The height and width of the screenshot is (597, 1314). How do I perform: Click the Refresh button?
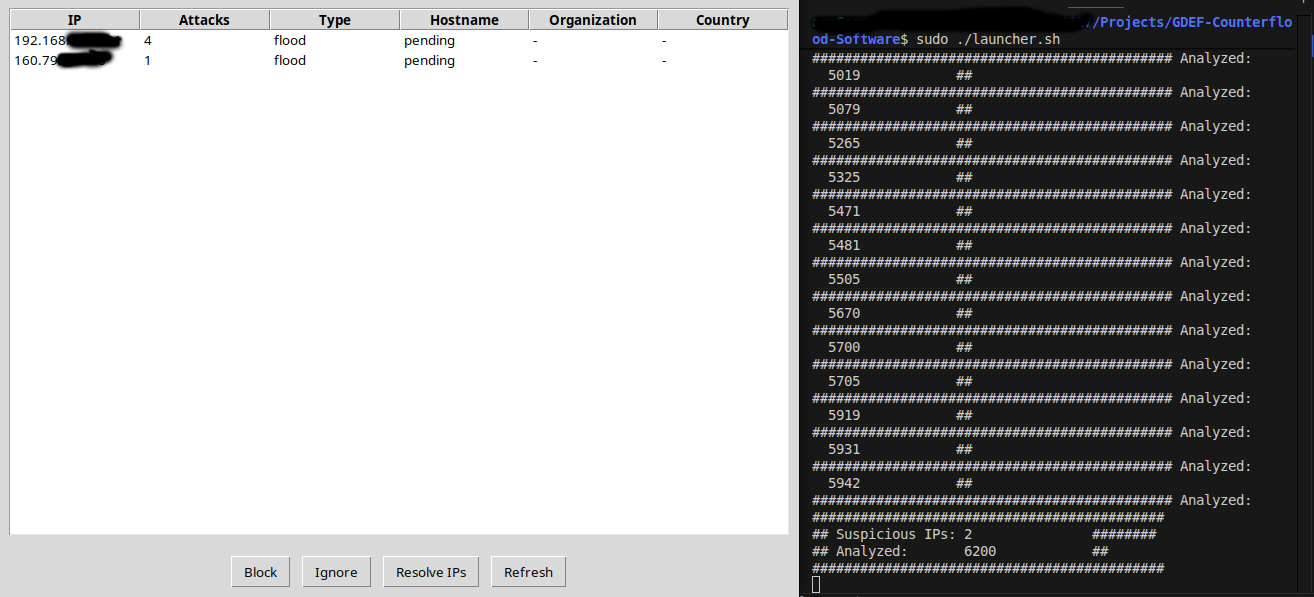click(x=528, y=572)
